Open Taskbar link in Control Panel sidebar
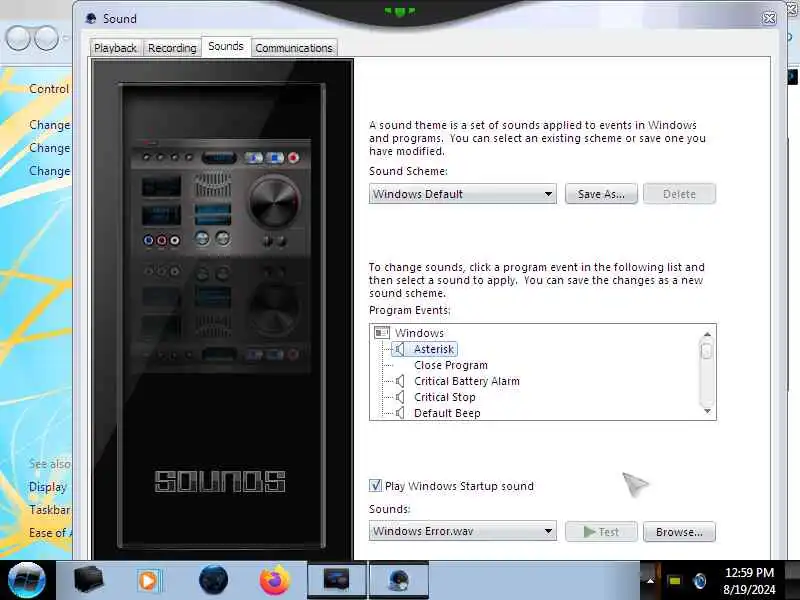The image size is (800, 600). (49, 510)
